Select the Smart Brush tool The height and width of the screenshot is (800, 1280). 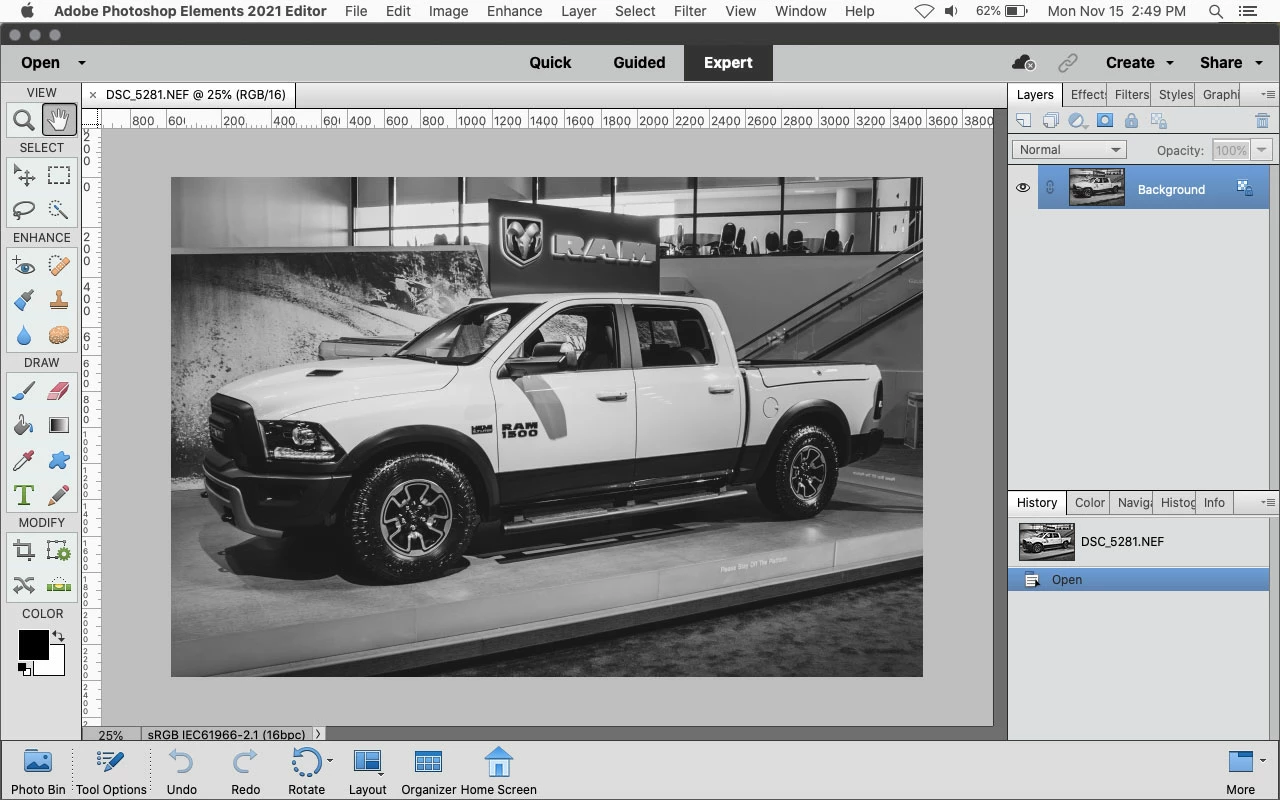pos(24,300)
